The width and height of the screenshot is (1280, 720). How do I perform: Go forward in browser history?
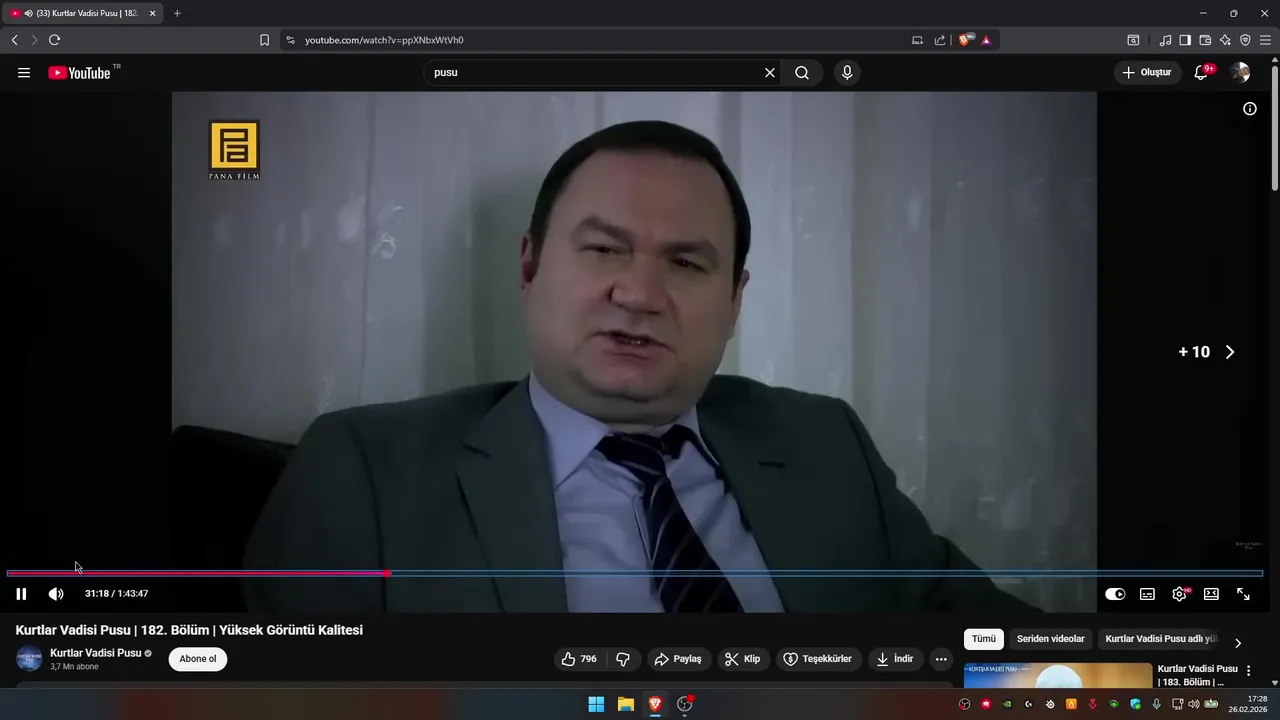[34, 40]
